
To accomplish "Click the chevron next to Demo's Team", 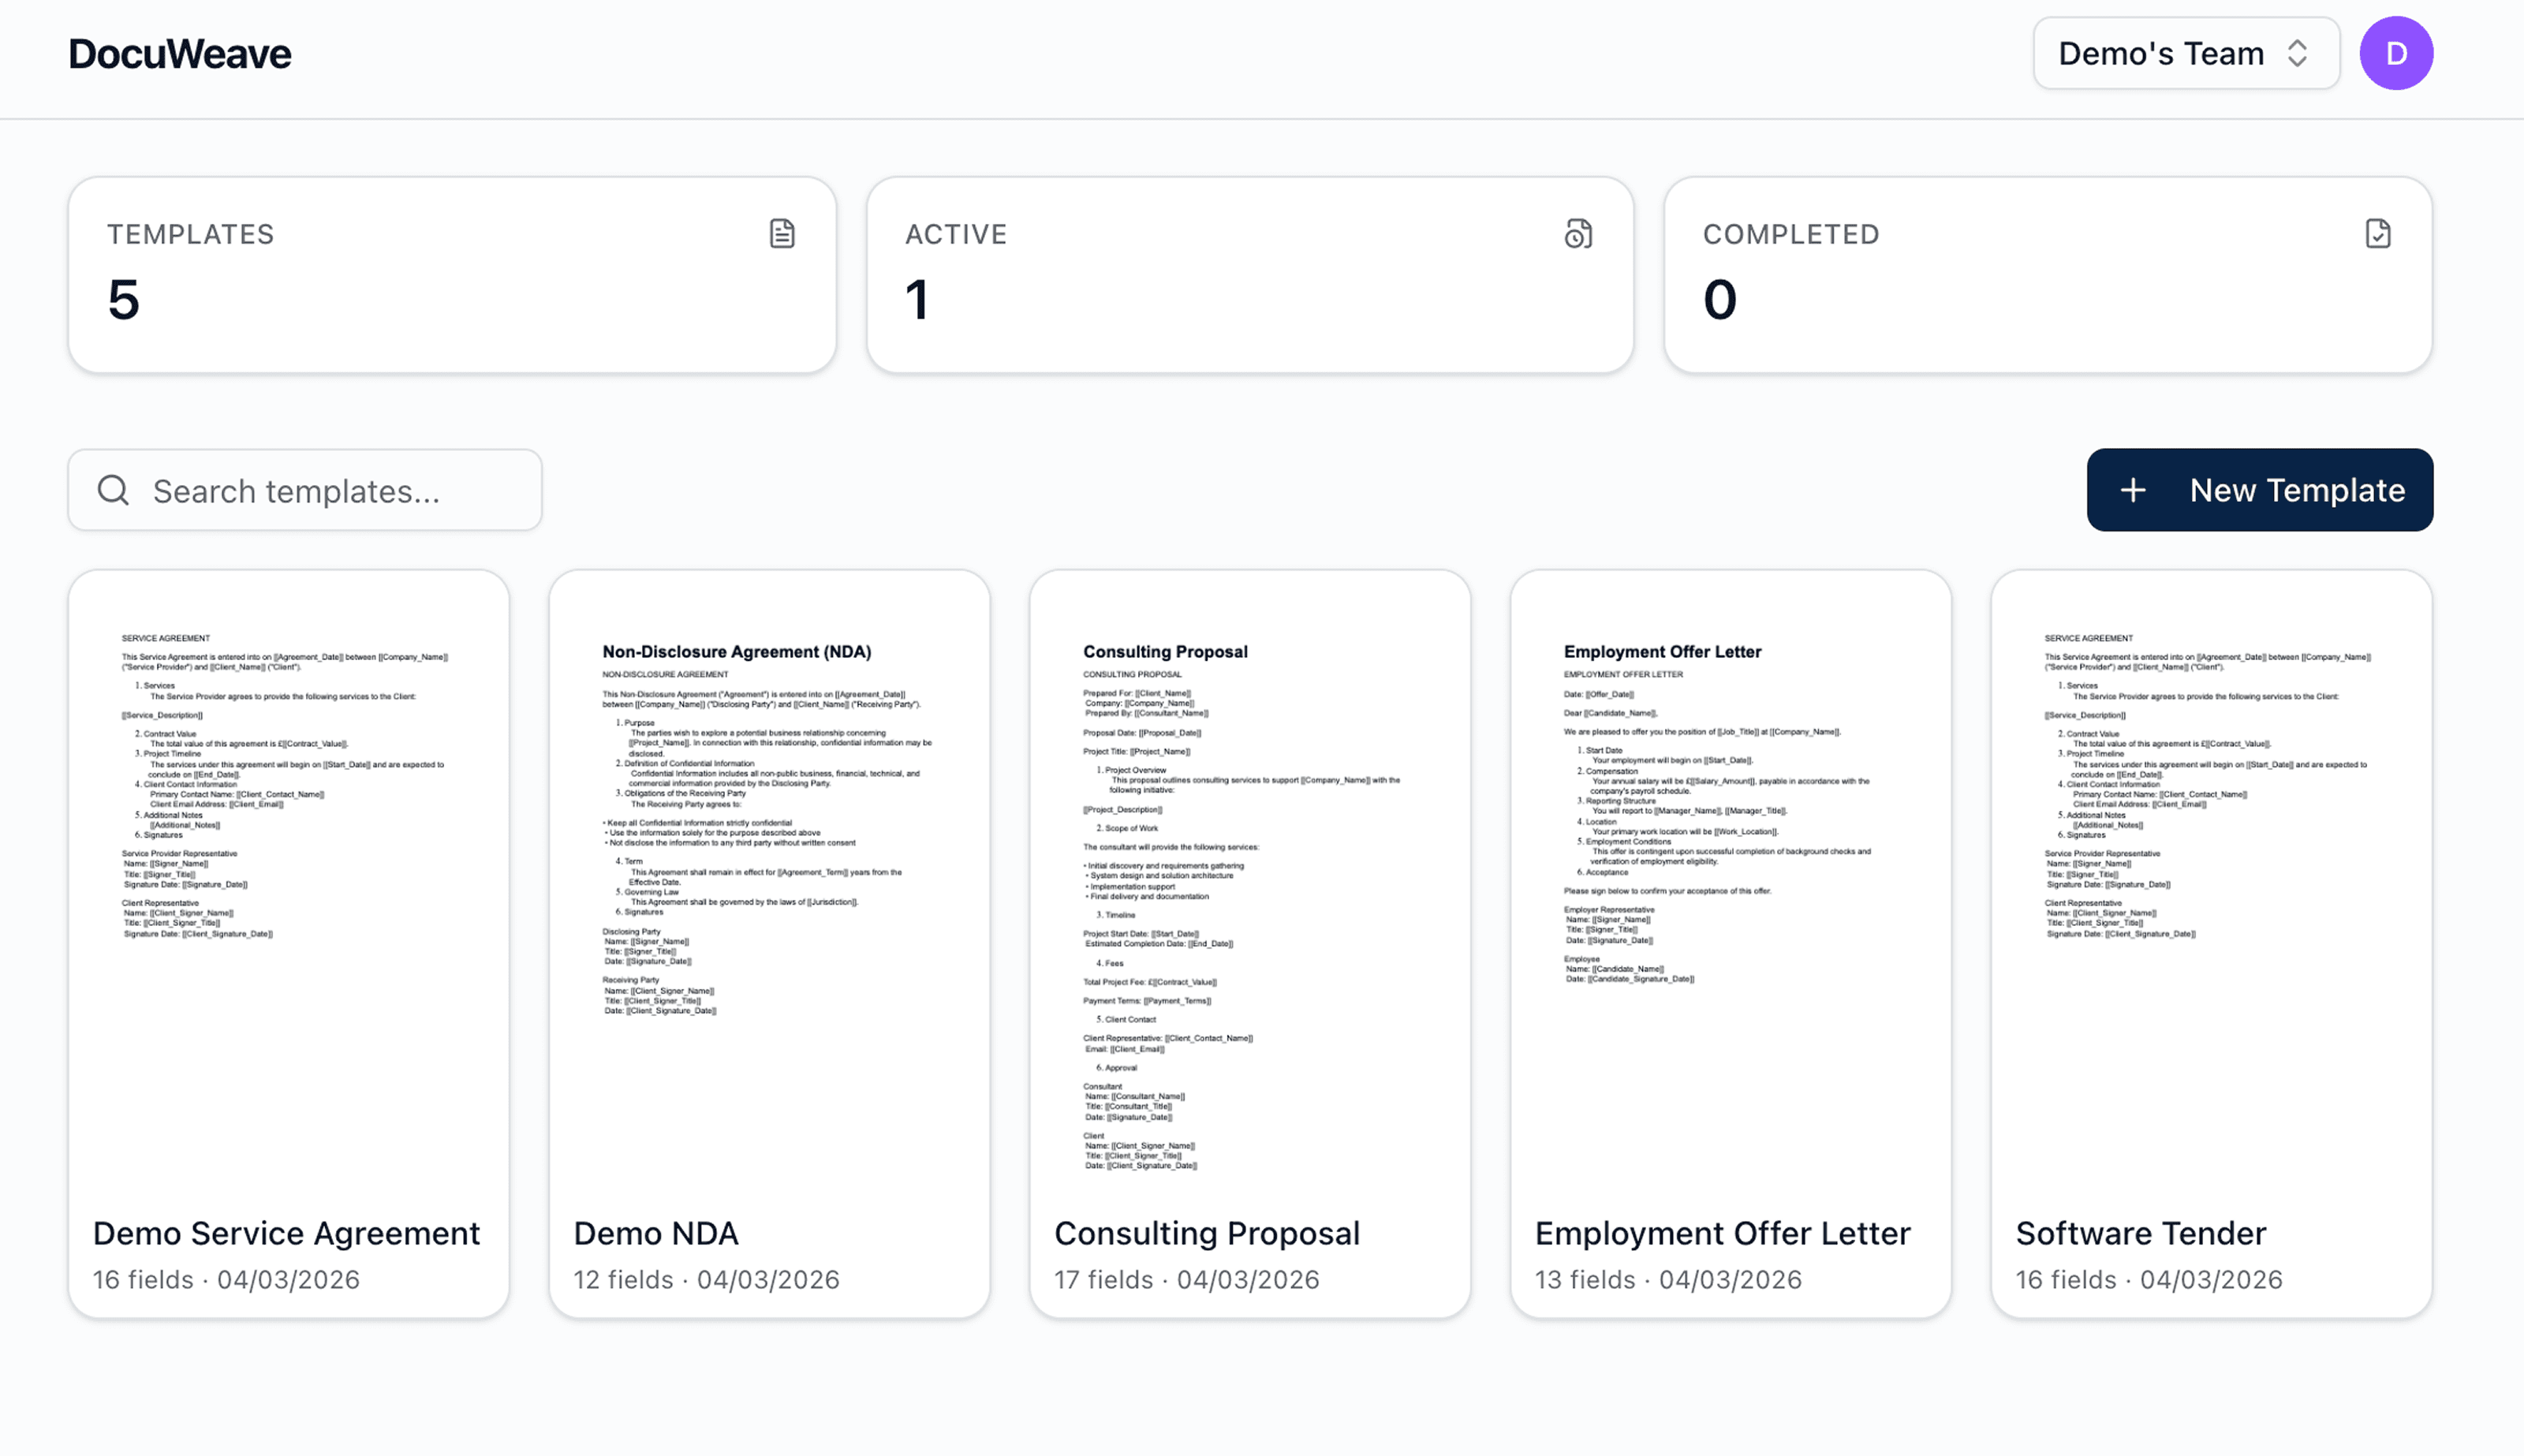I will (x=2297, y=53).
